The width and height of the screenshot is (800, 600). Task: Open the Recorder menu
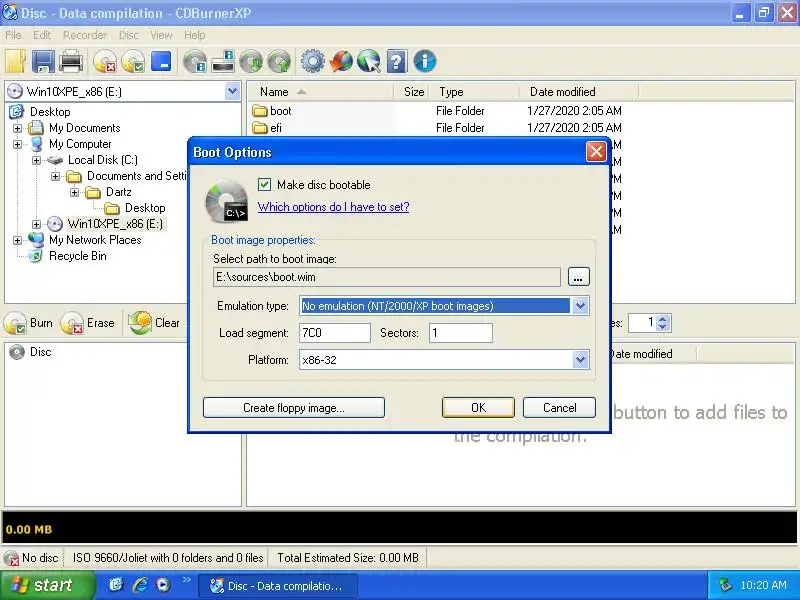click(x=85, y=35)
